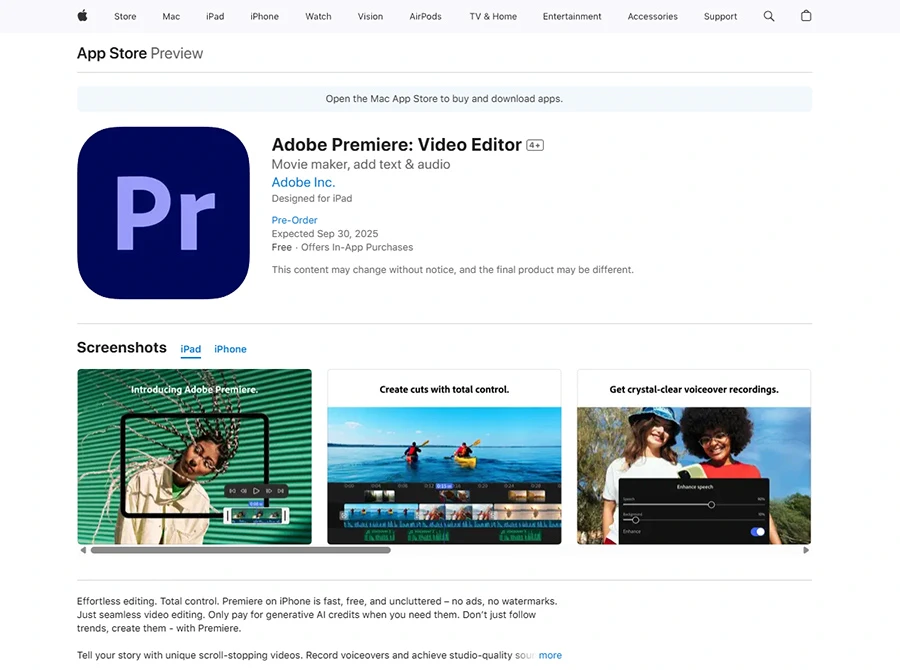Click the skip-to-end icon in the playback controls
Image resolution: width=900 pixels, height=670 pixels.
point(281,491)
